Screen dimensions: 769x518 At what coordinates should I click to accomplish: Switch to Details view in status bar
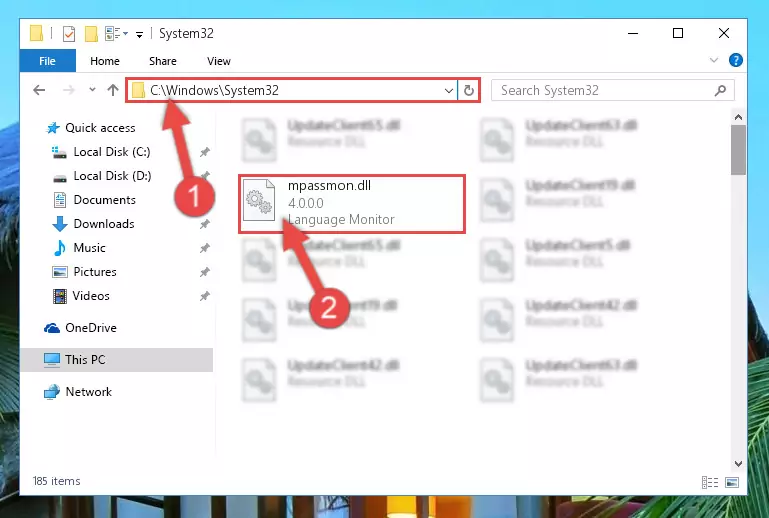click(x=710, y=482)
